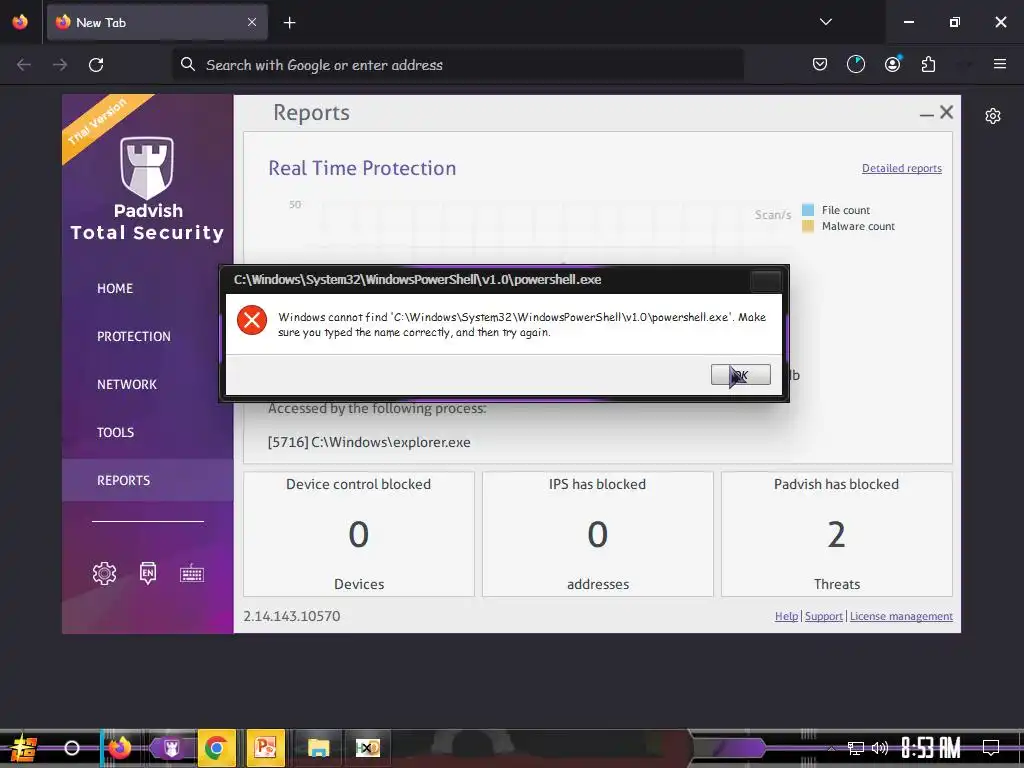Close the powershell.exe error dialog
Image resolution: width=1024 pixels, height=768 pixels.
[765, 281]
